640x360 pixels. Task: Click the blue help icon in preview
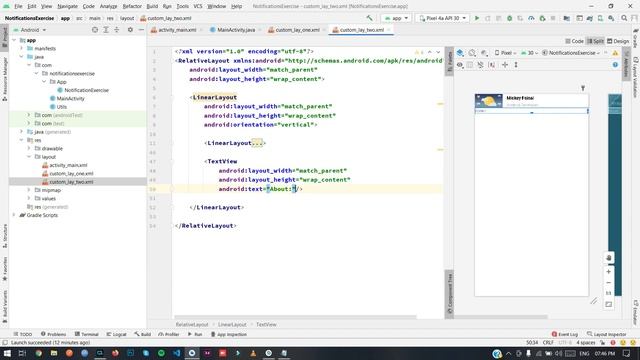pyautogui.click(x=615, y=65)
